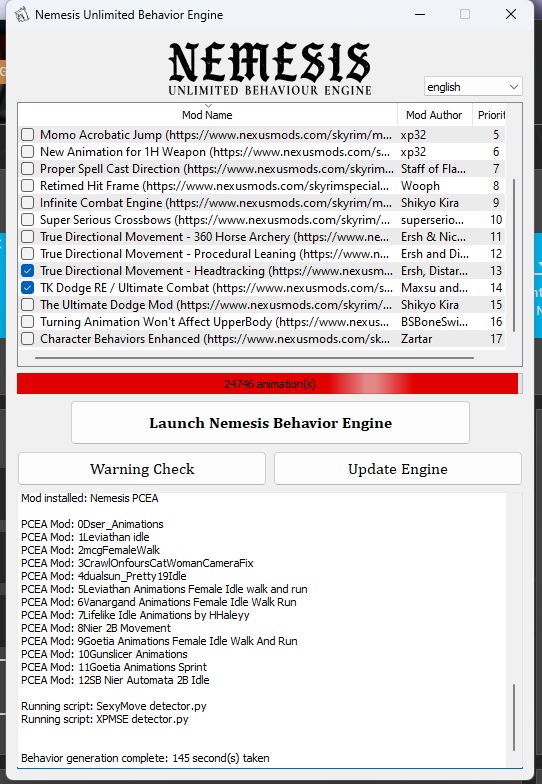Viewport: 542px width, 784px height.
Task: Select priority cell 17
Action: point(496,338)
